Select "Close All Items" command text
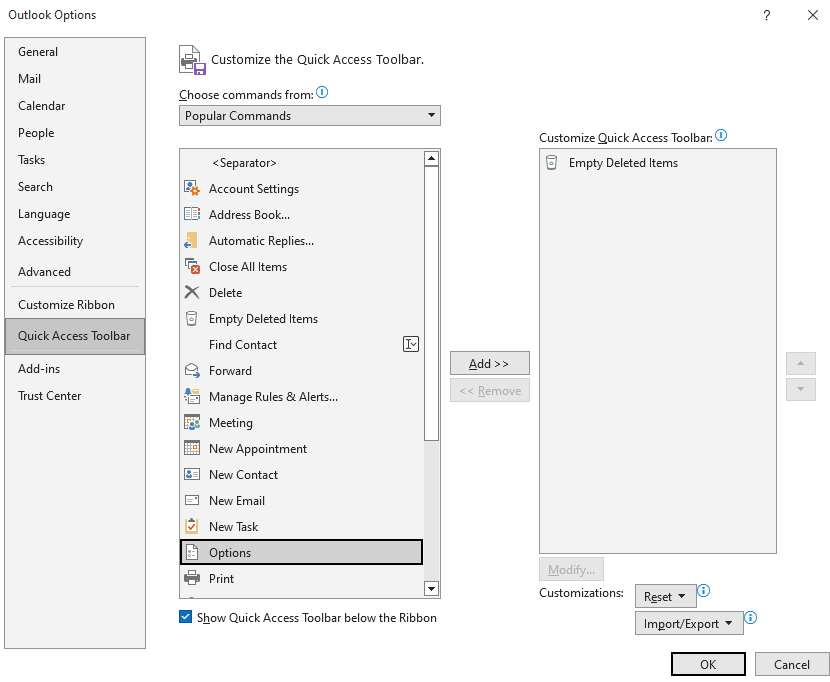Viewport: 830px width, 682px height. click(x=248, y=267)
